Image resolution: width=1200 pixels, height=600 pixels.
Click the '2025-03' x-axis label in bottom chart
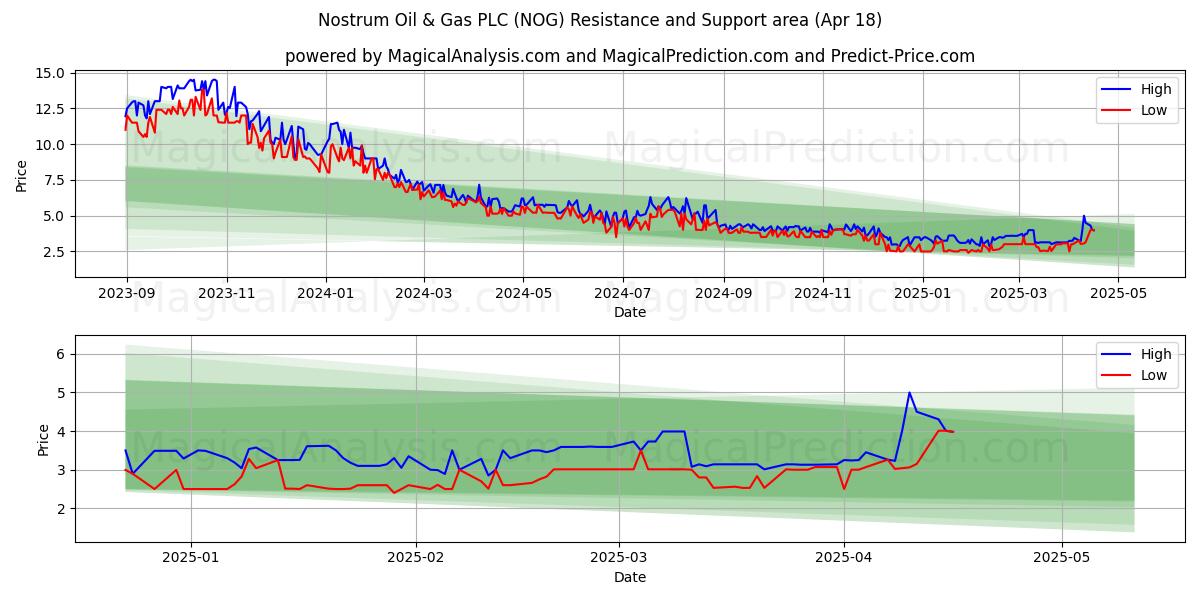click(x=619, y=558)
